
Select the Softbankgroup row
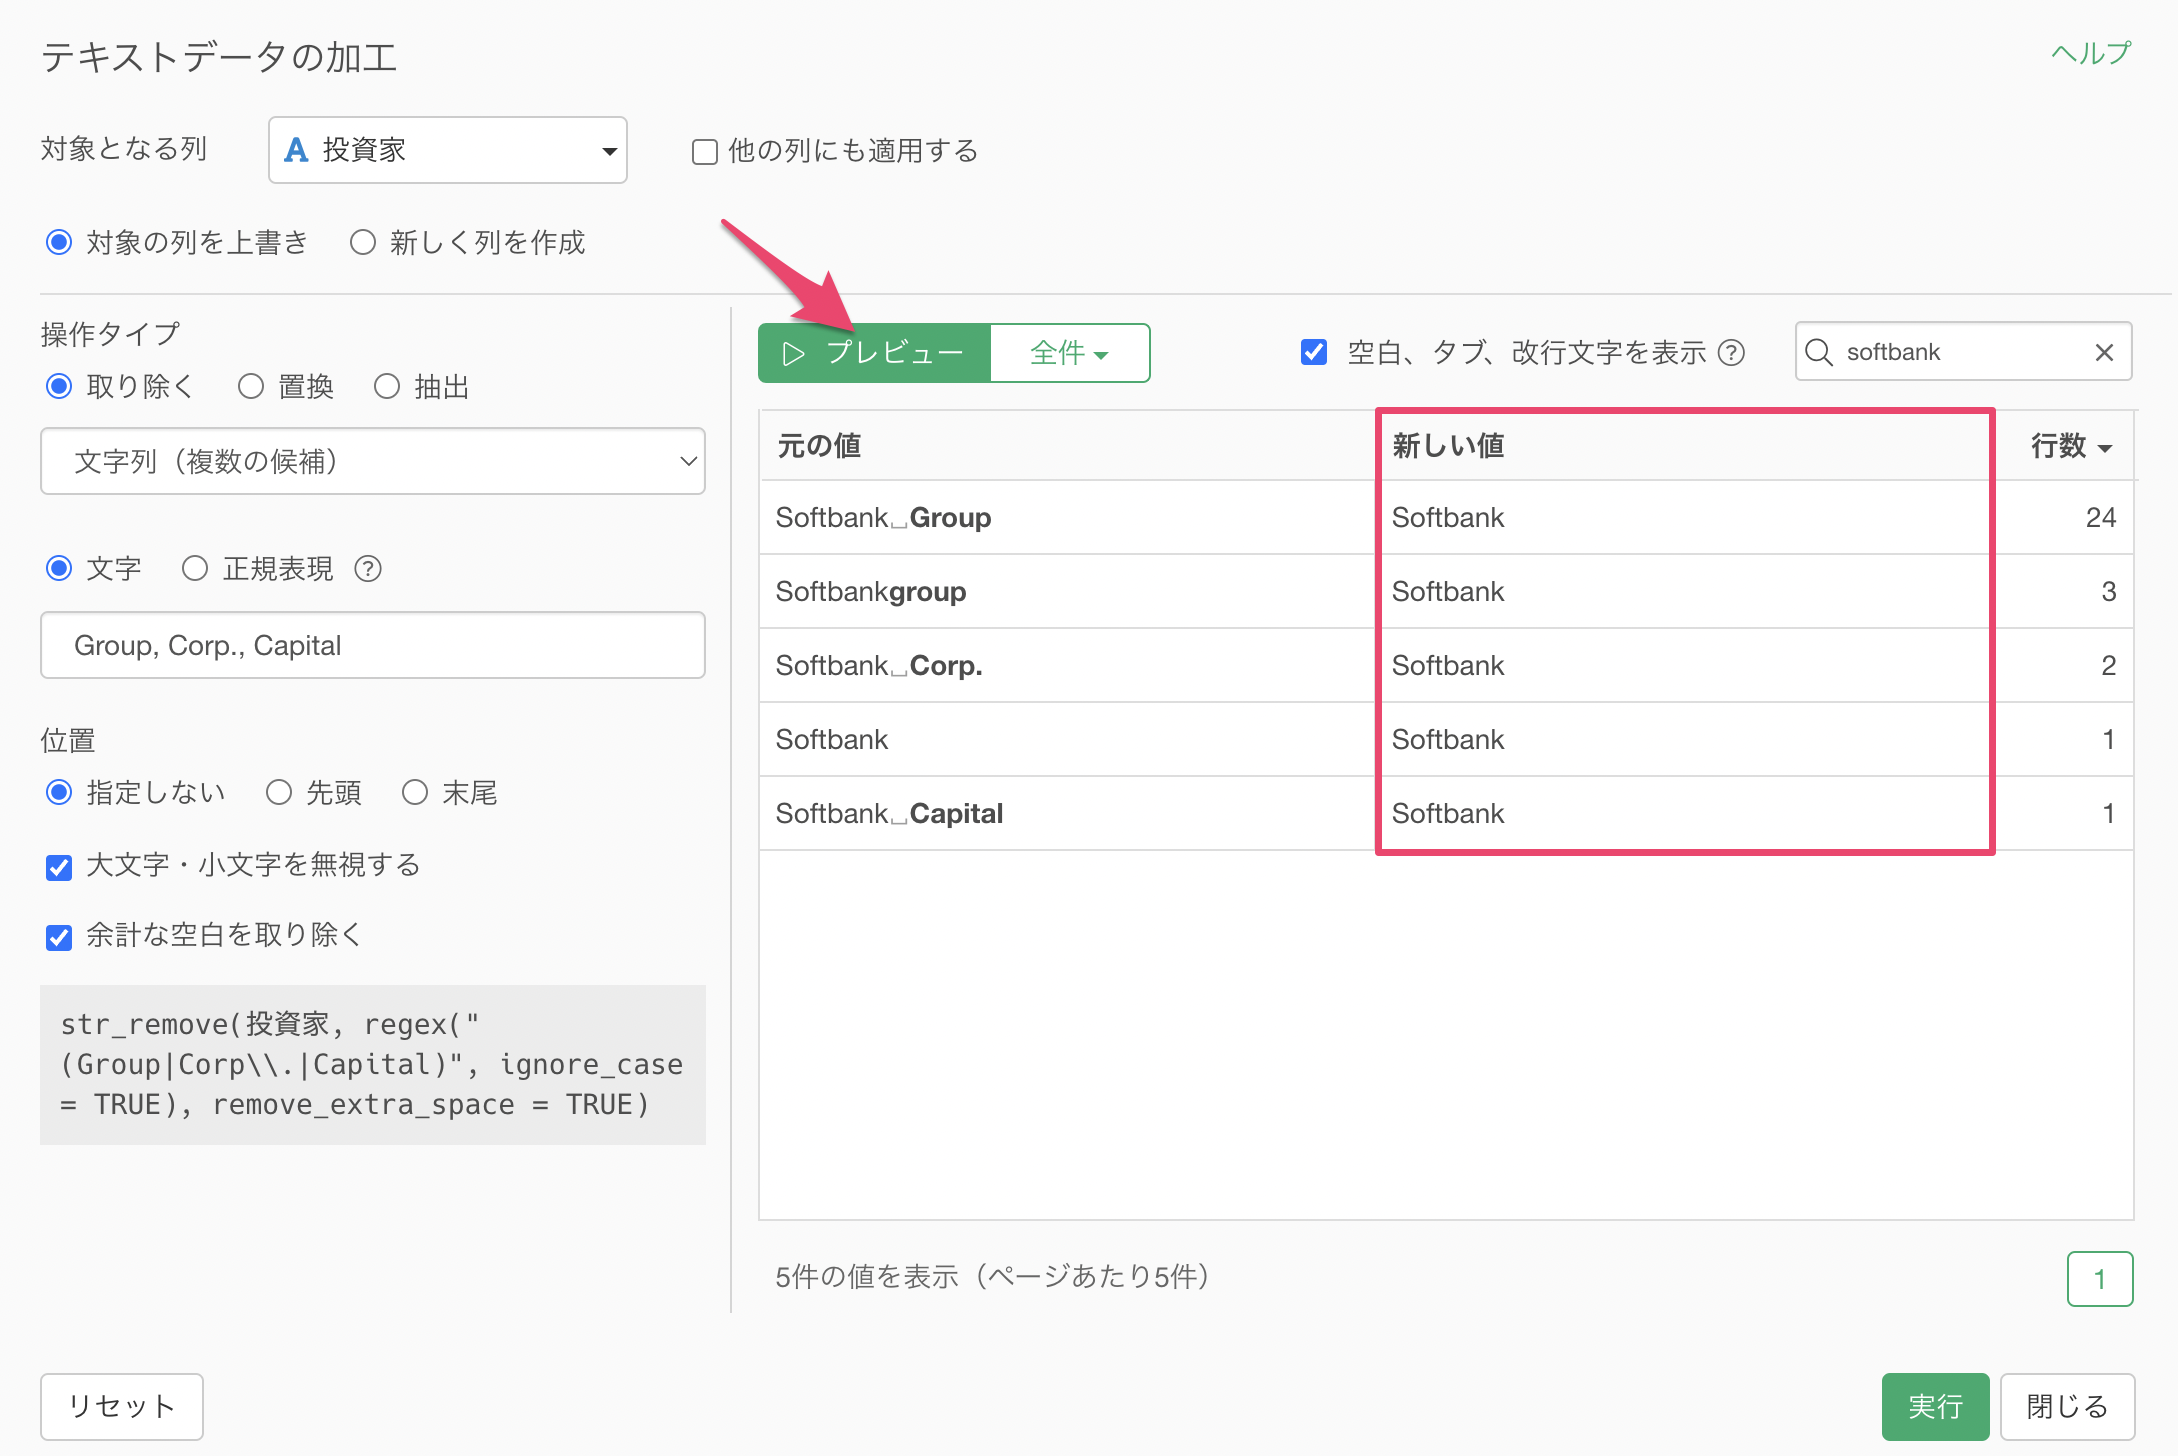pyautogui.click(x=1446, y=592)
